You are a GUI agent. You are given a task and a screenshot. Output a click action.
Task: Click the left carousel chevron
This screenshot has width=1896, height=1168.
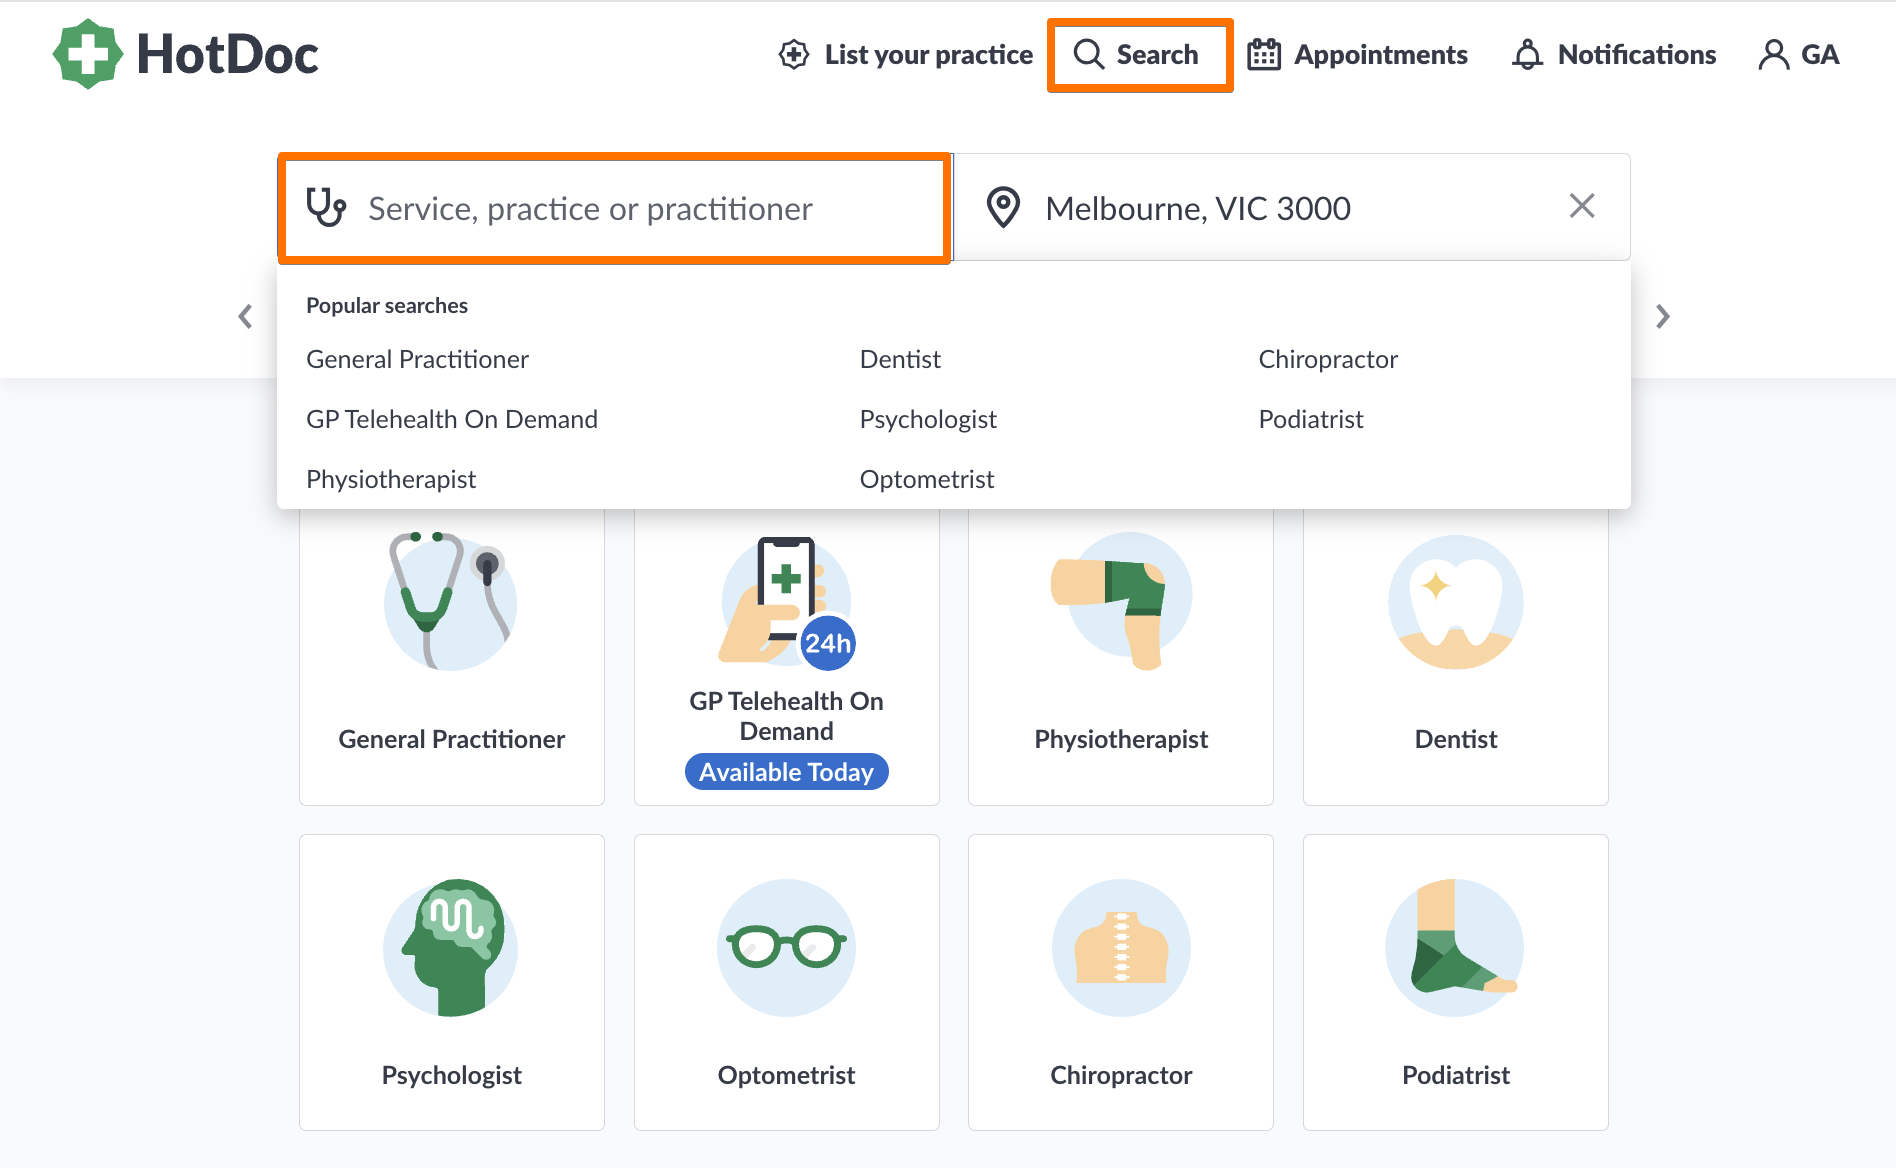(x=245, y=317)
